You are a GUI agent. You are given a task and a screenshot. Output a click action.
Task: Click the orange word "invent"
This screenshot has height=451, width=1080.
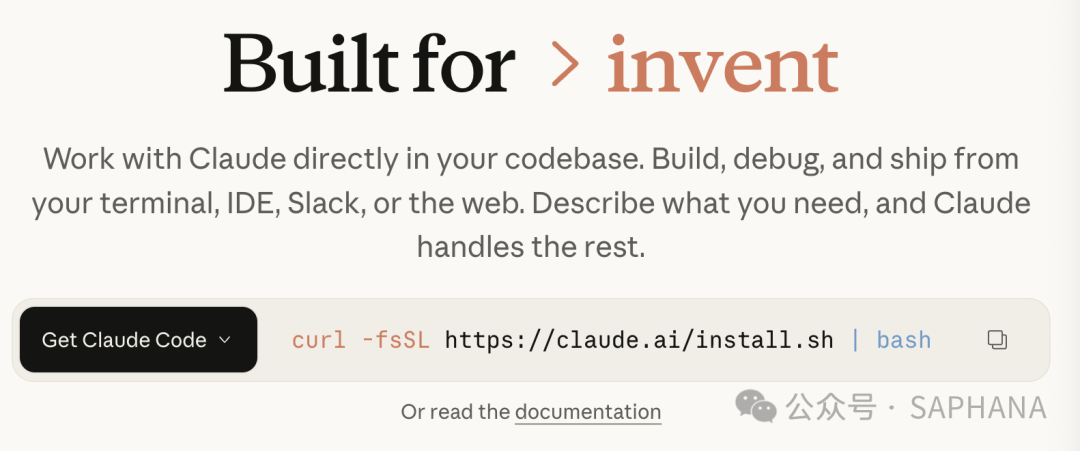click(722, 64)
